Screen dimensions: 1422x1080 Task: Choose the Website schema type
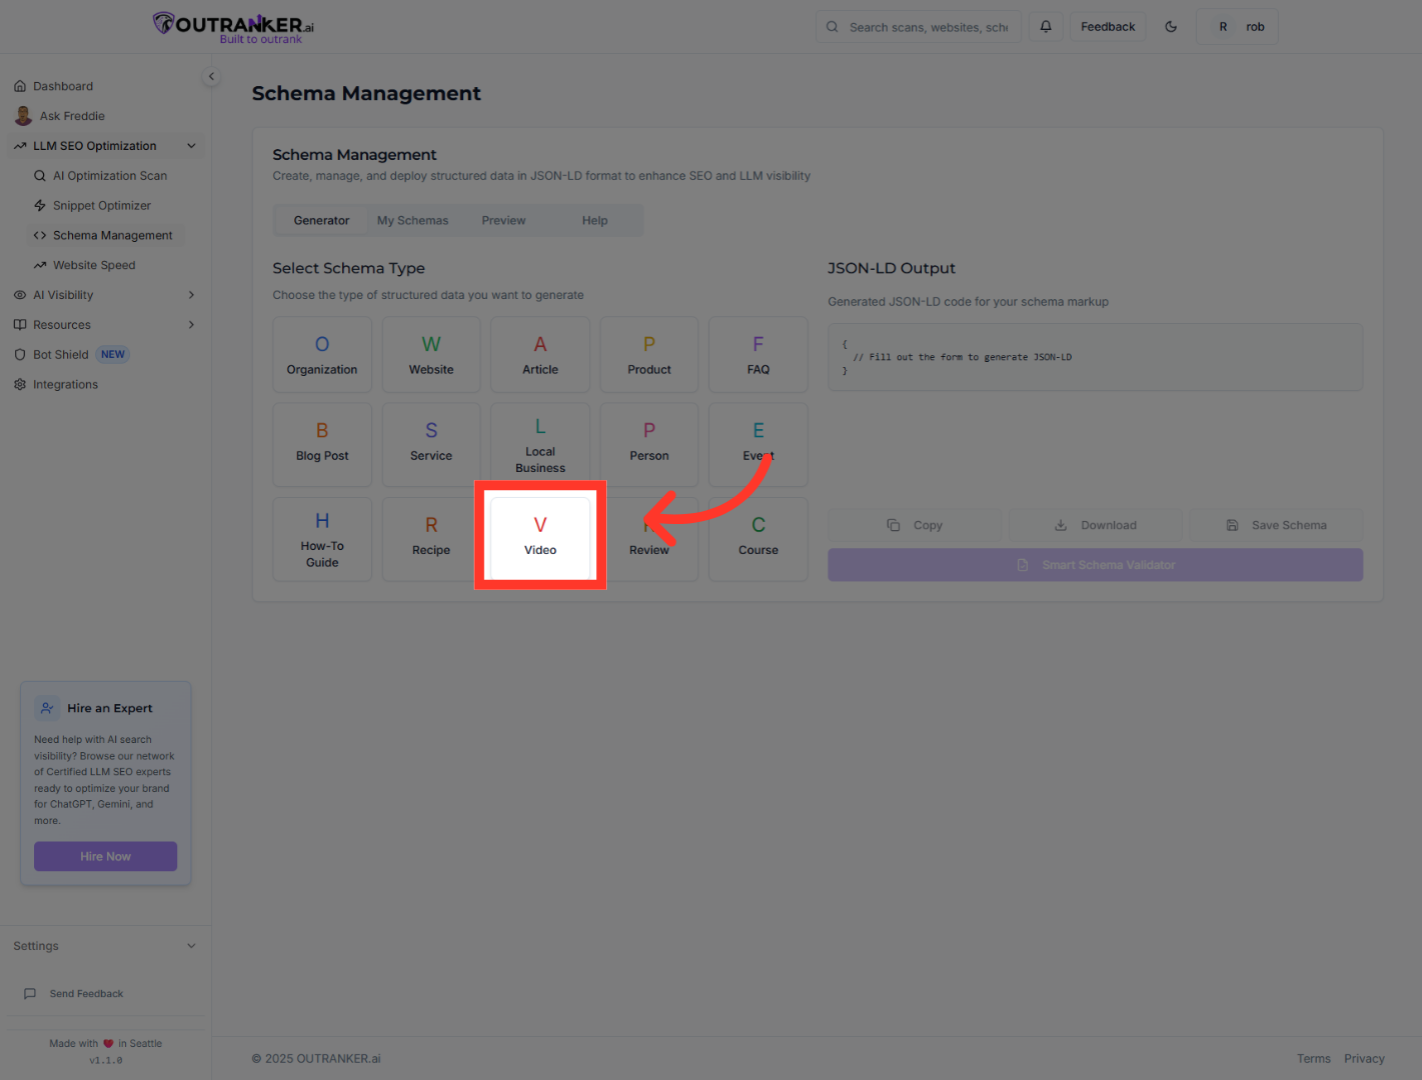tap(431, 355)
